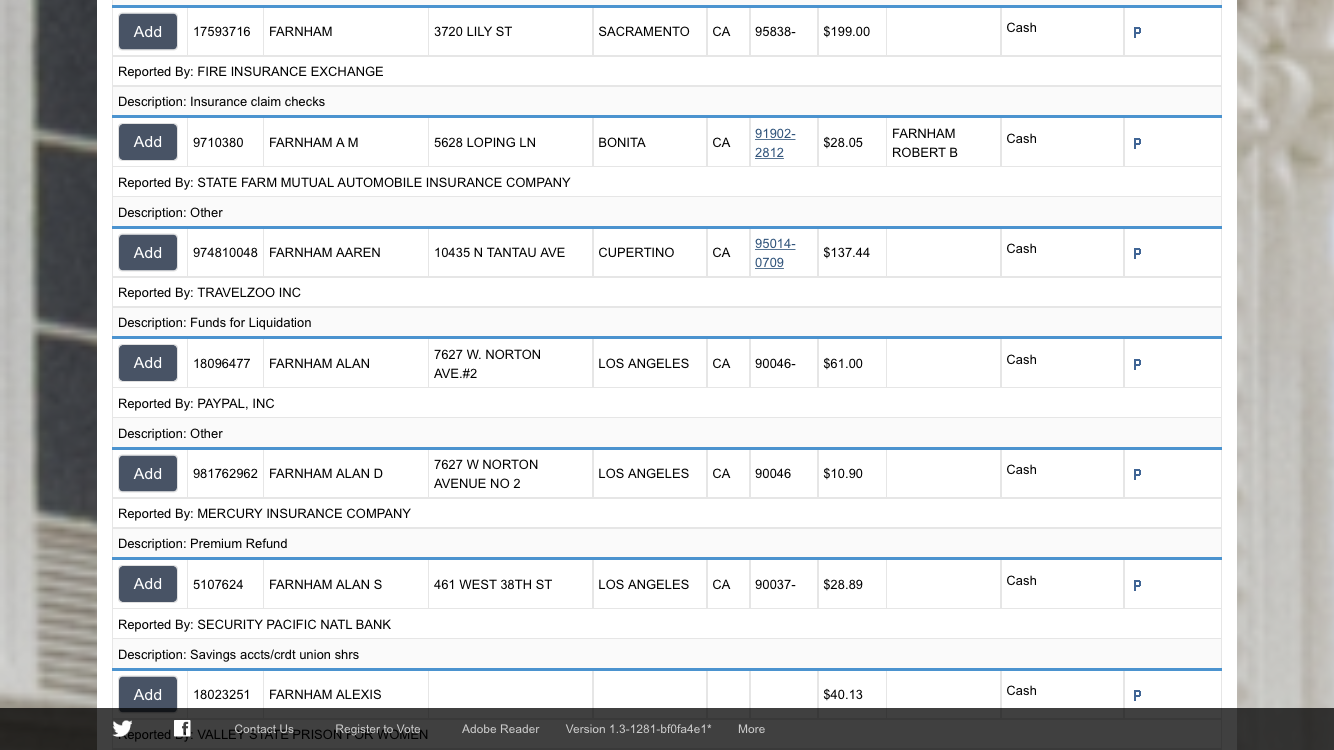Image resolution: width=1334 pixels, height=750 pixels.
Task: Select property ID 5107624
Action: 218,585
